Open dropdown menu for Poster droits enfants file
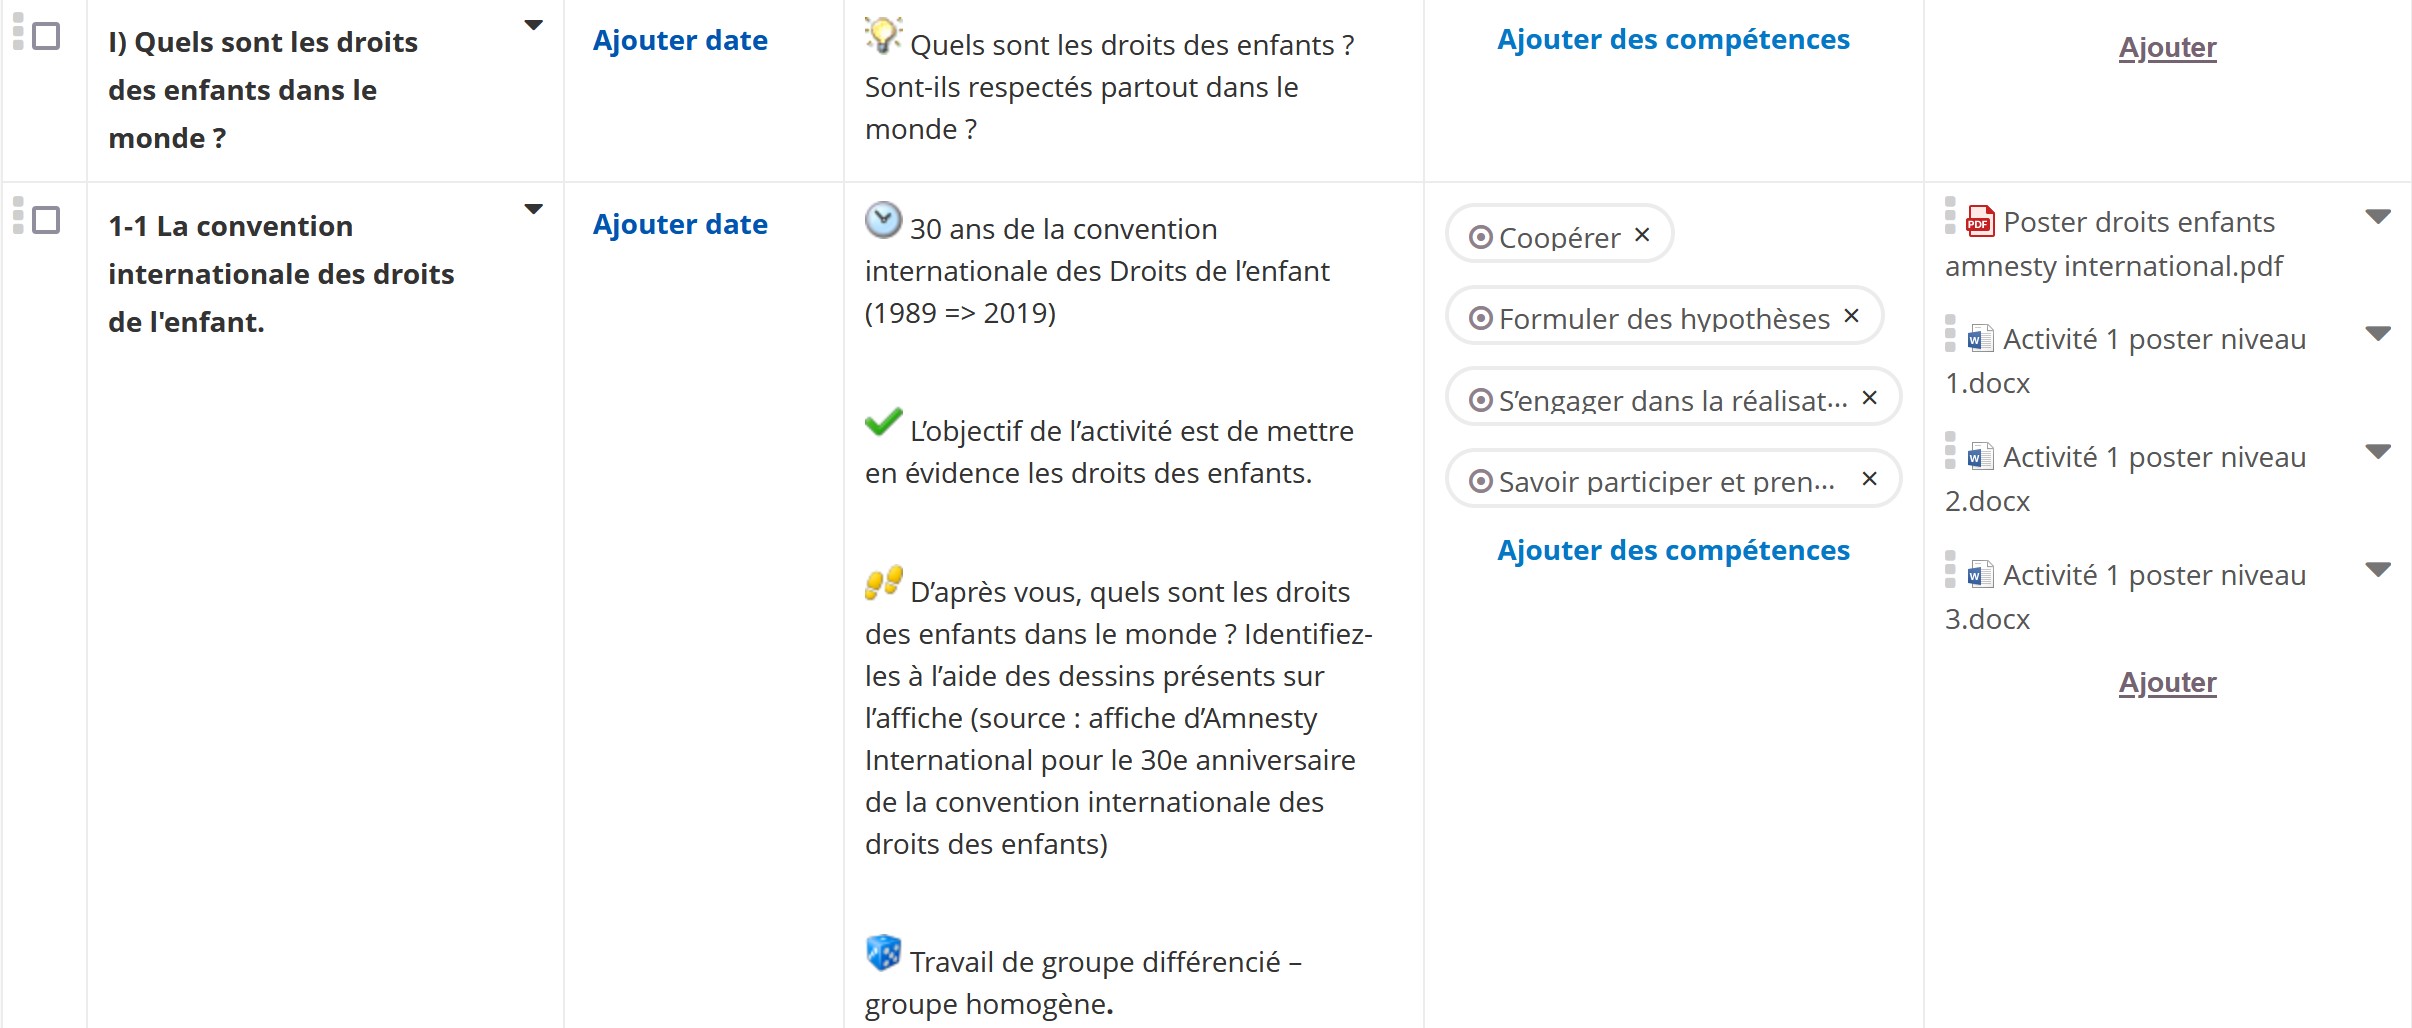 tap(2378, 217)
